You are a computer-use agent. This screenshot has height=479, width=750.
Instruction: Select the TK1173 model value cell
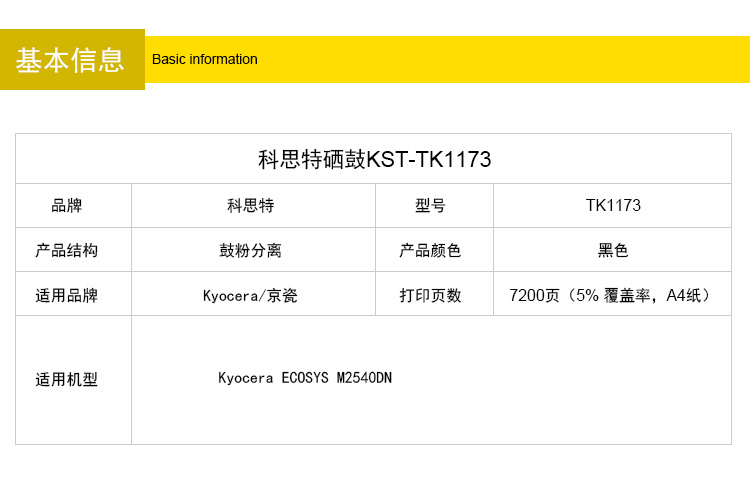point(613,206)
